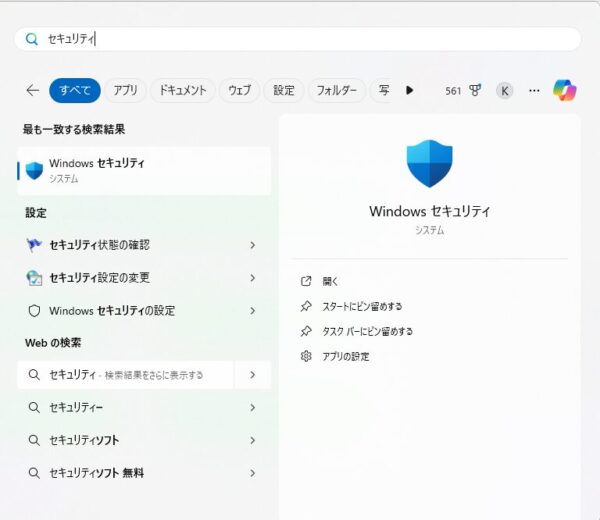Select the すべて filter tab

[x=75, y=91]
